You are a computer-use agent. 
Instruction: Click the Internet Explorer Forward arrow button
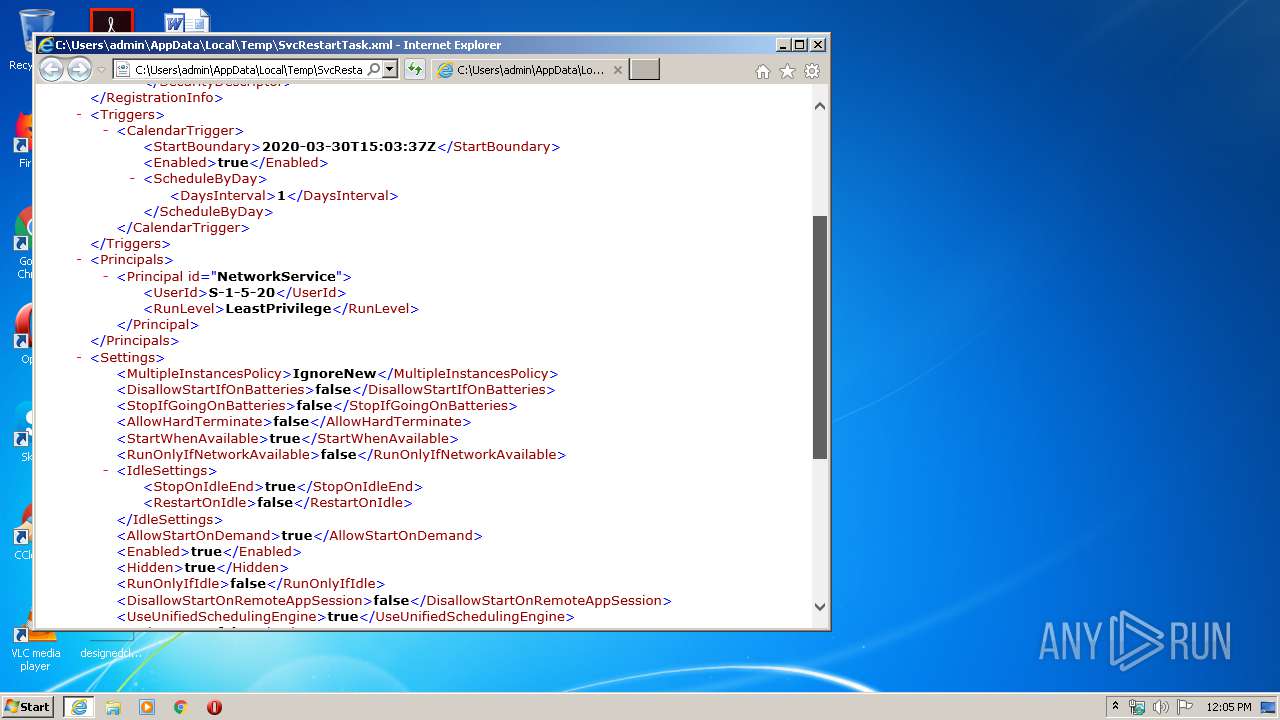[79, 69]
